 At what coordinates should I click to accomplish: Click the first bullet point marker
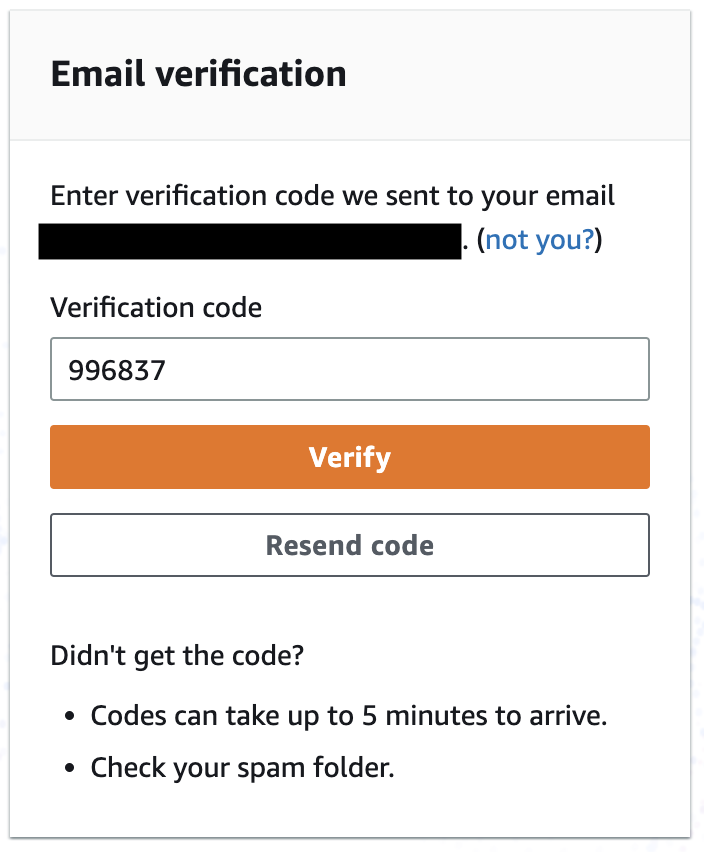[68, 715]
